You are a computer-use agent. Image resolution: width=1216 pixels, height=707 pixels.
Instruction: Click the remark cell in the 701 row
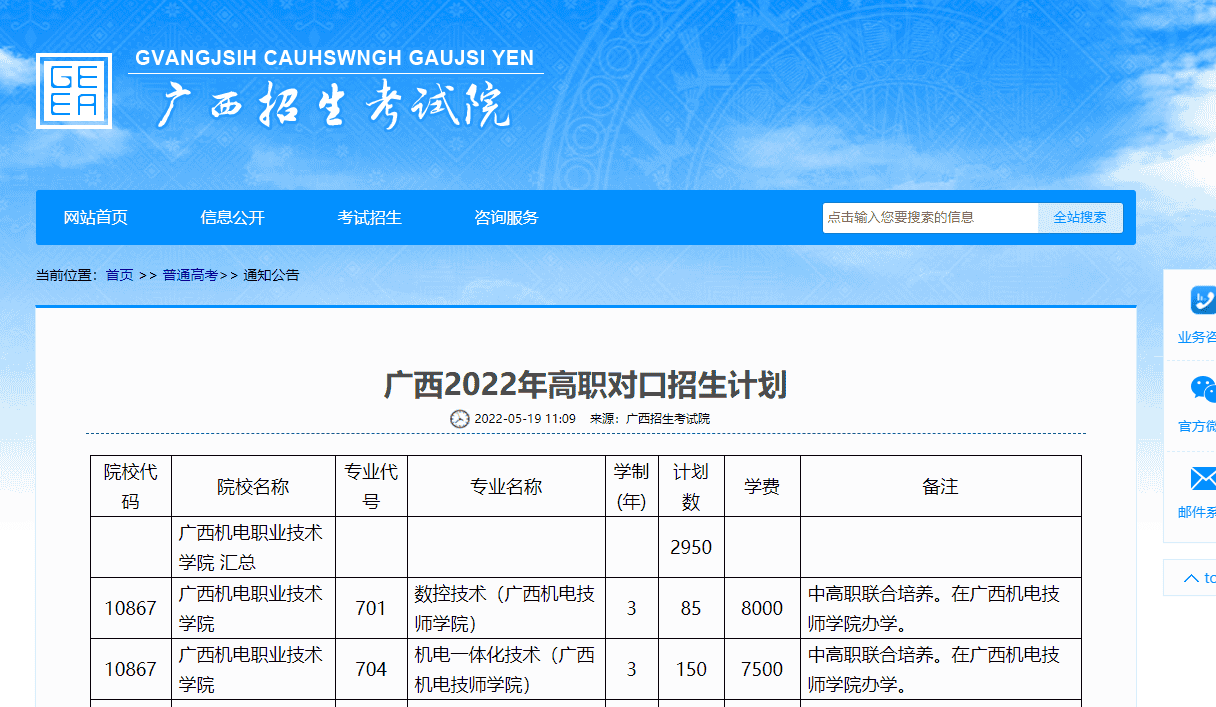(x=941, y=608)
